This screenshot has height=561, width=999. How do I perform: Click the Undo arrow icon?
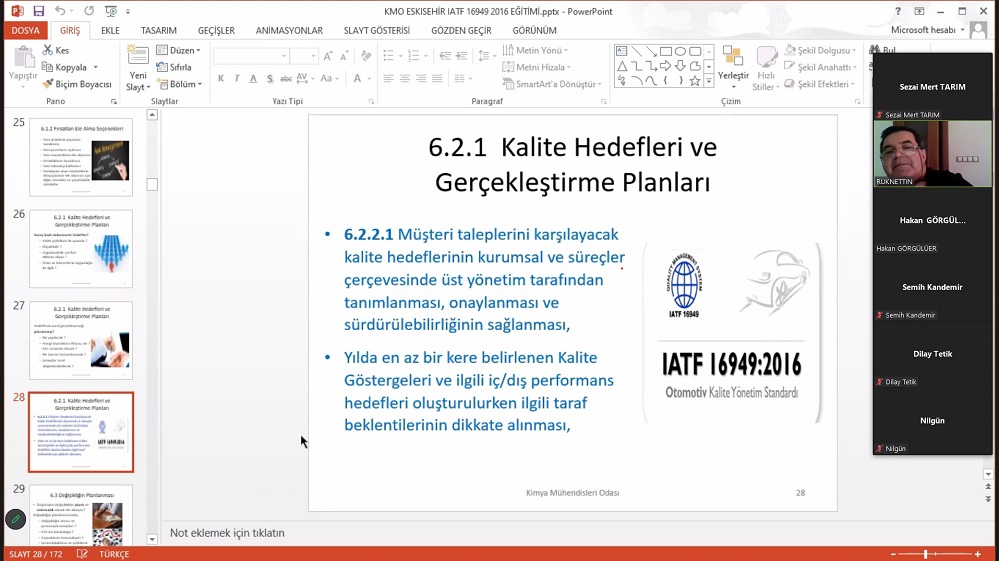click(x=60, y=11)
